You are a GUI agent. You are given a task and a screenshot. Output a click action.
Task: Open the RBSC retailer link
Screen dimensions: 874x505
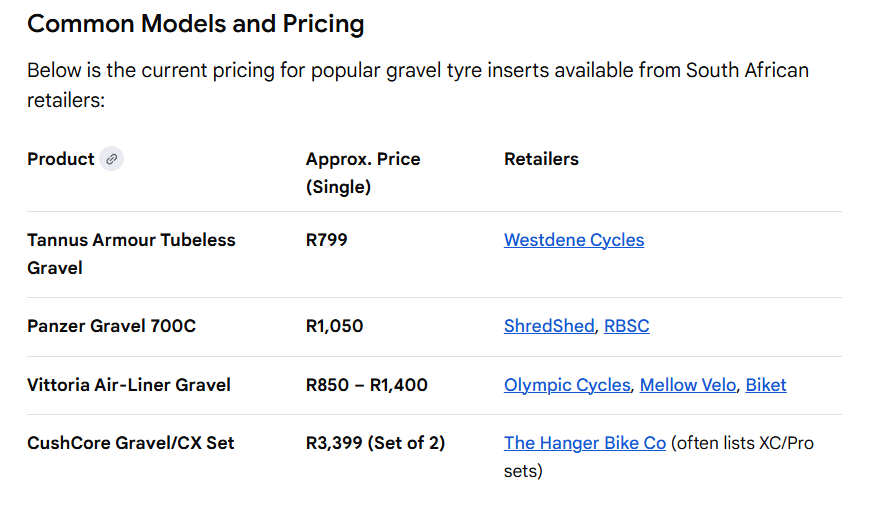626,326
